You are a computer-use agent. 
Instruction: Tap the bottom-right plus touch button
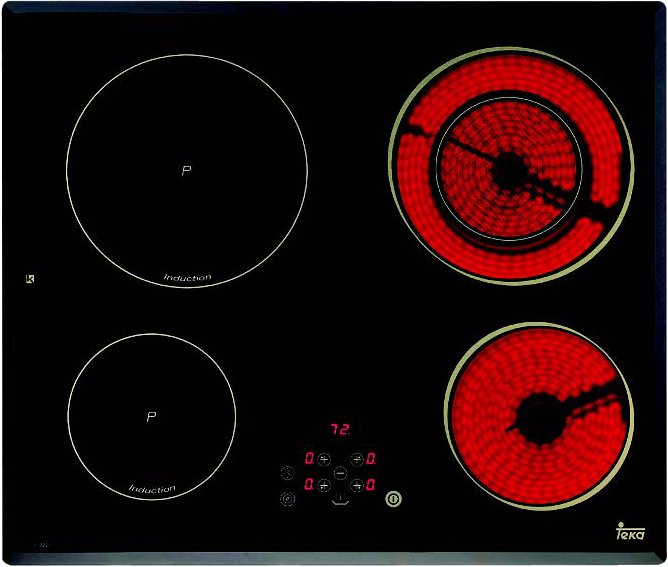357,485
